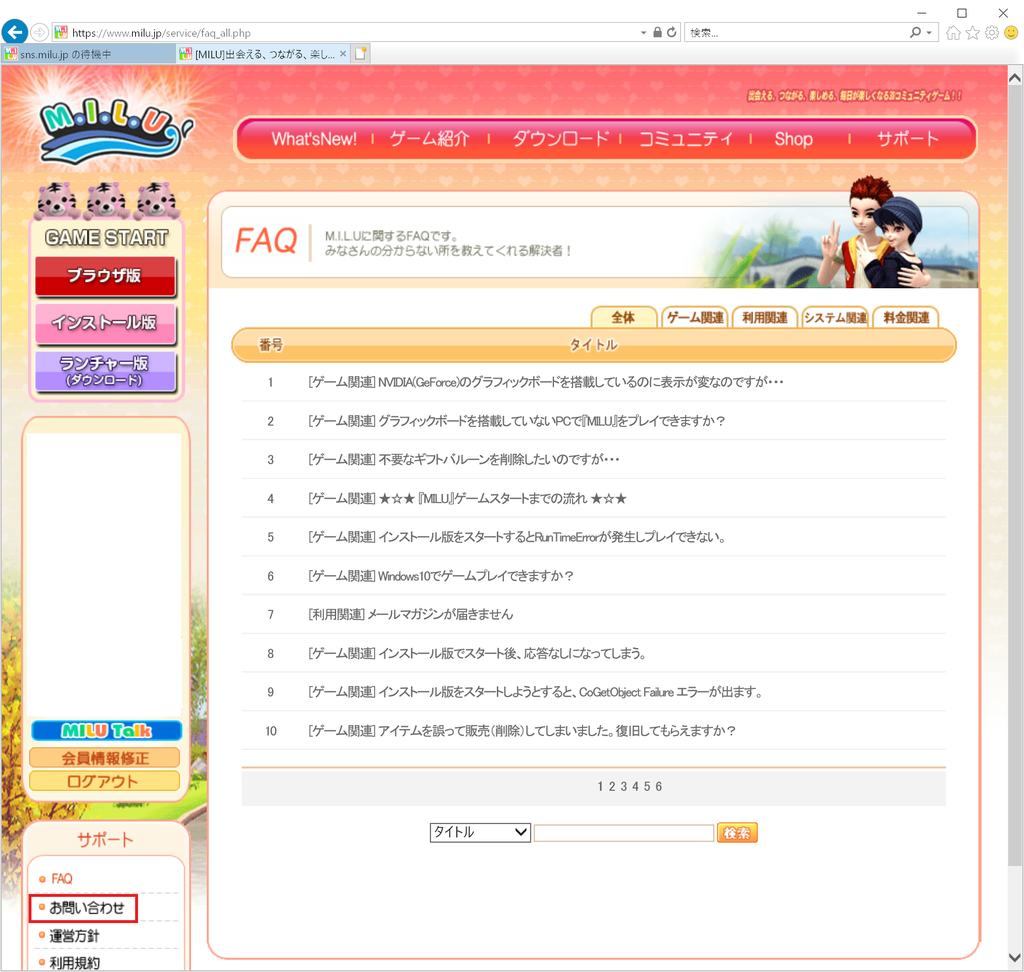Open the サポート top menu
1024x972 pixels.
coord(907,139)
